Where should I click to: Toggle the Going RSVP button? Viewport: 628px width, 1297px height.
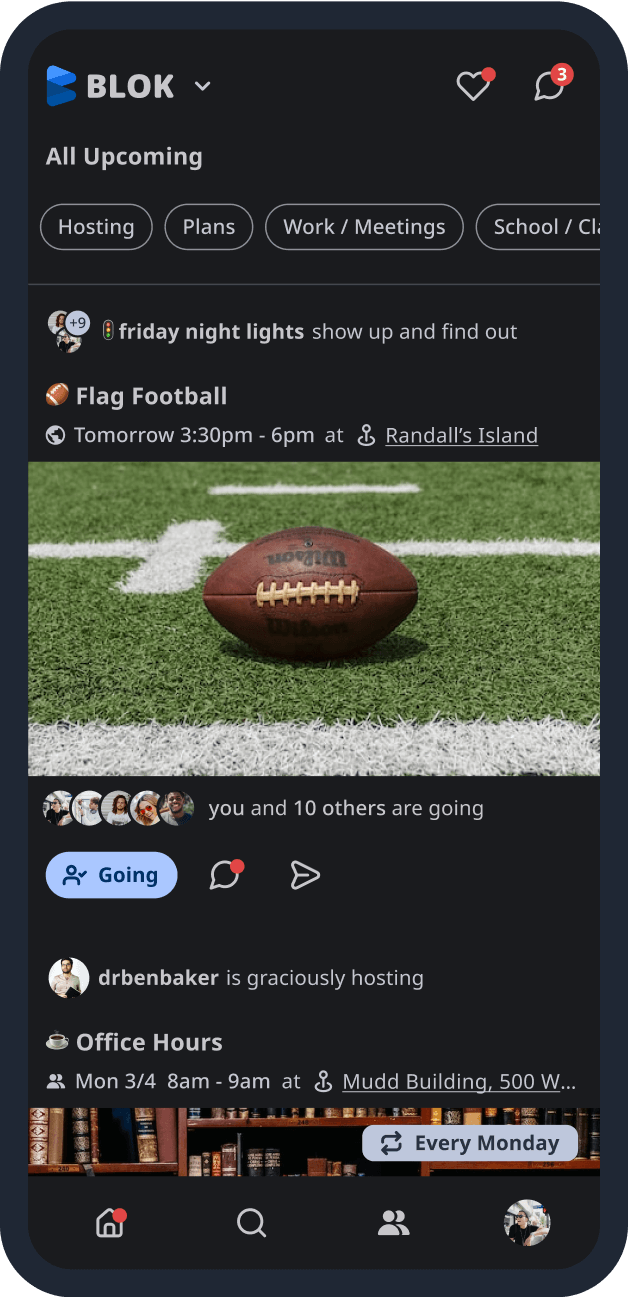tap(112, 875)
